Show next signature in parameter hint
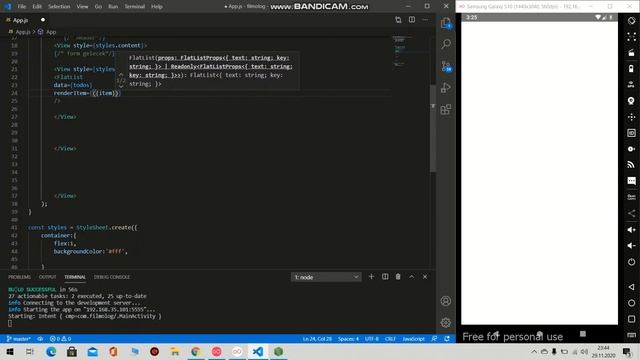 click(x=121, y=86)
